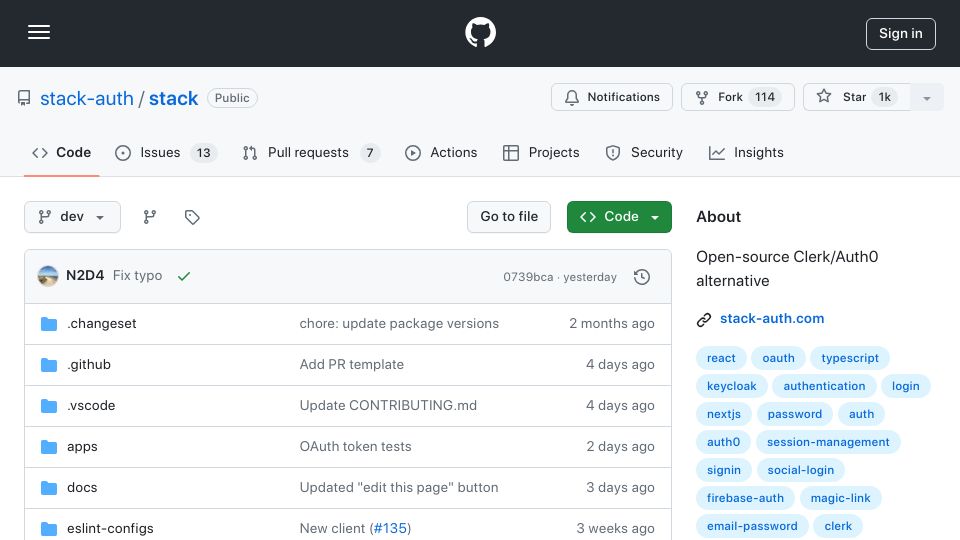This screenshot has height=540, width=960.
Task: Open the Projects tab
Action: pos(541,152)
